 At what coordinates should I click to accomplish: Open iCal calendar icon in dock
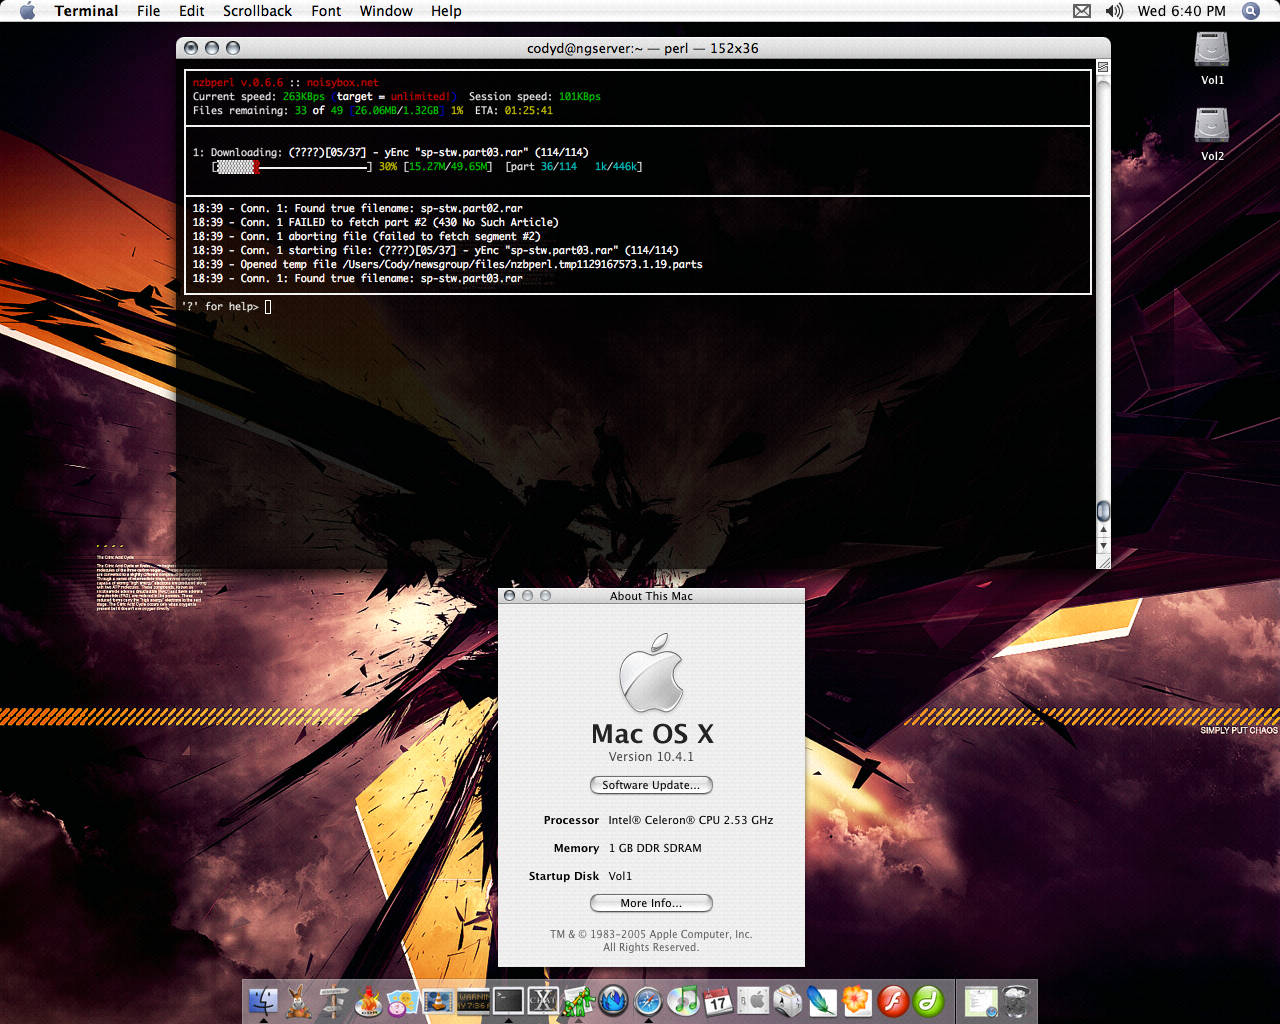(x=718, y=1001)
